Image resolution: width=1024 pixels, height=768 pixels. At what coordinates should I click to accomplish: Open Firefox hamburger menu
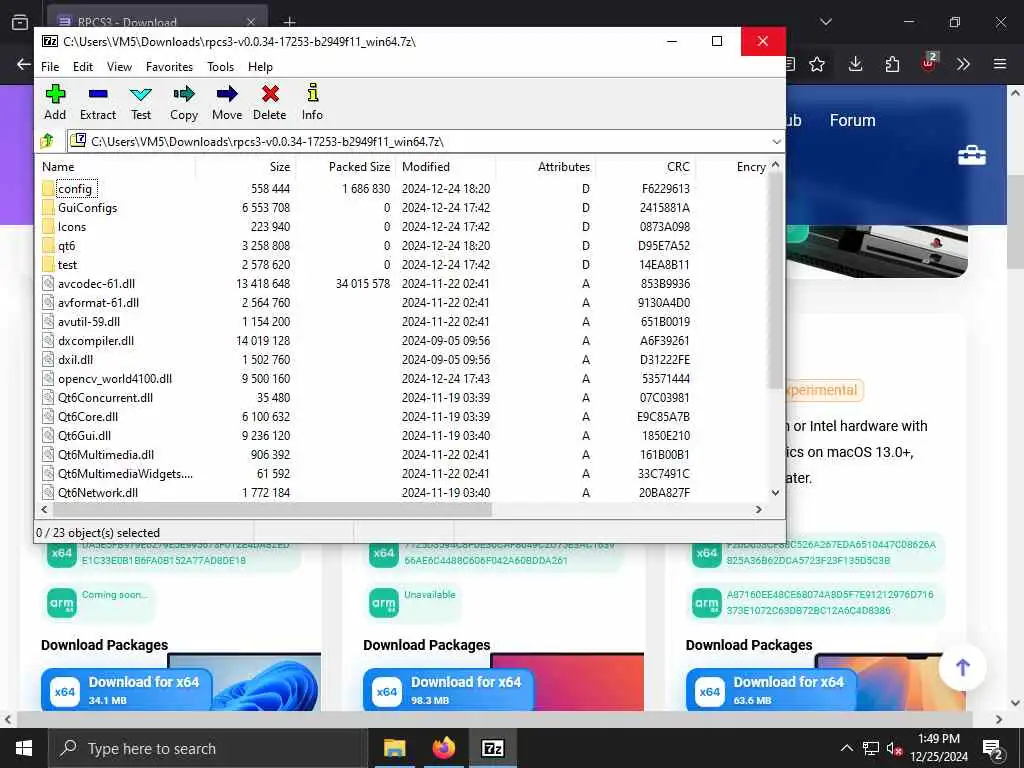coord(1000,64)
